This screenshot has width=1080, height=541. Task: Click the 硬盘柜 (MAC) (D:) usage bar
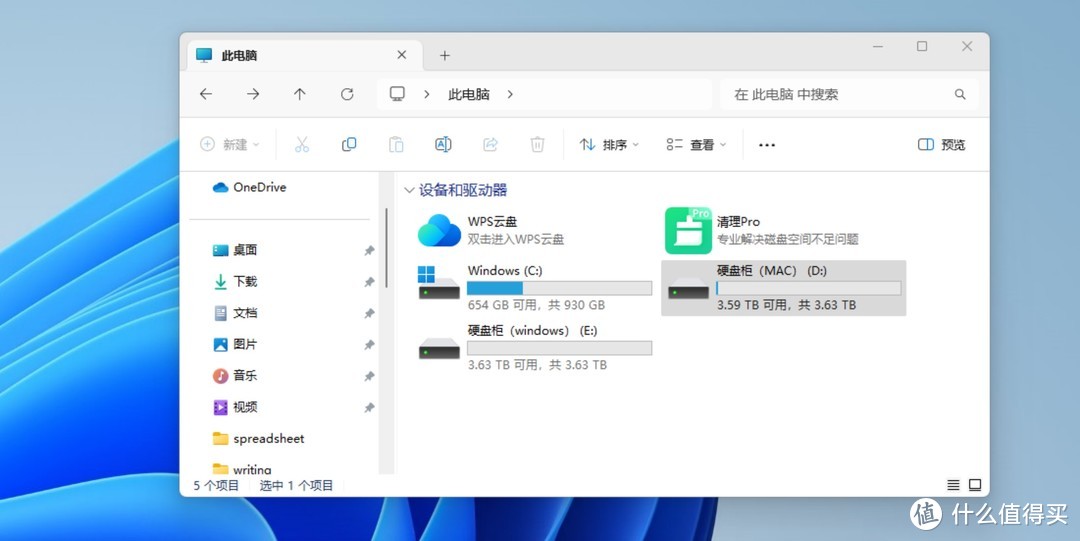pyautogui.click(x=809, y=288)
